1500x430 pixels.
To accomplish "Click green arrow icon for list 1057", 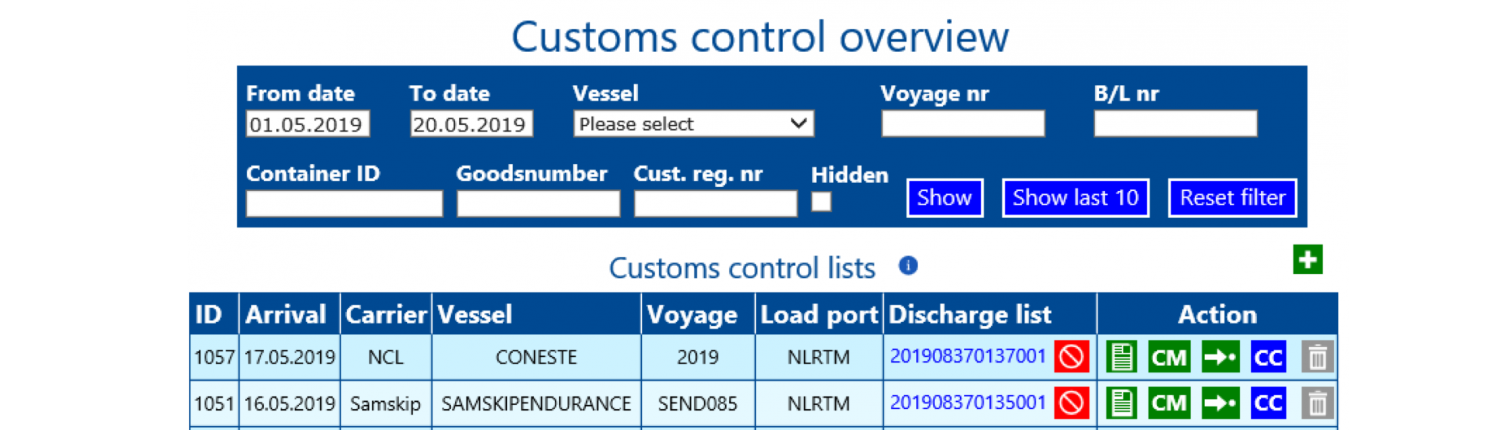I will [x=1220, y=356].
